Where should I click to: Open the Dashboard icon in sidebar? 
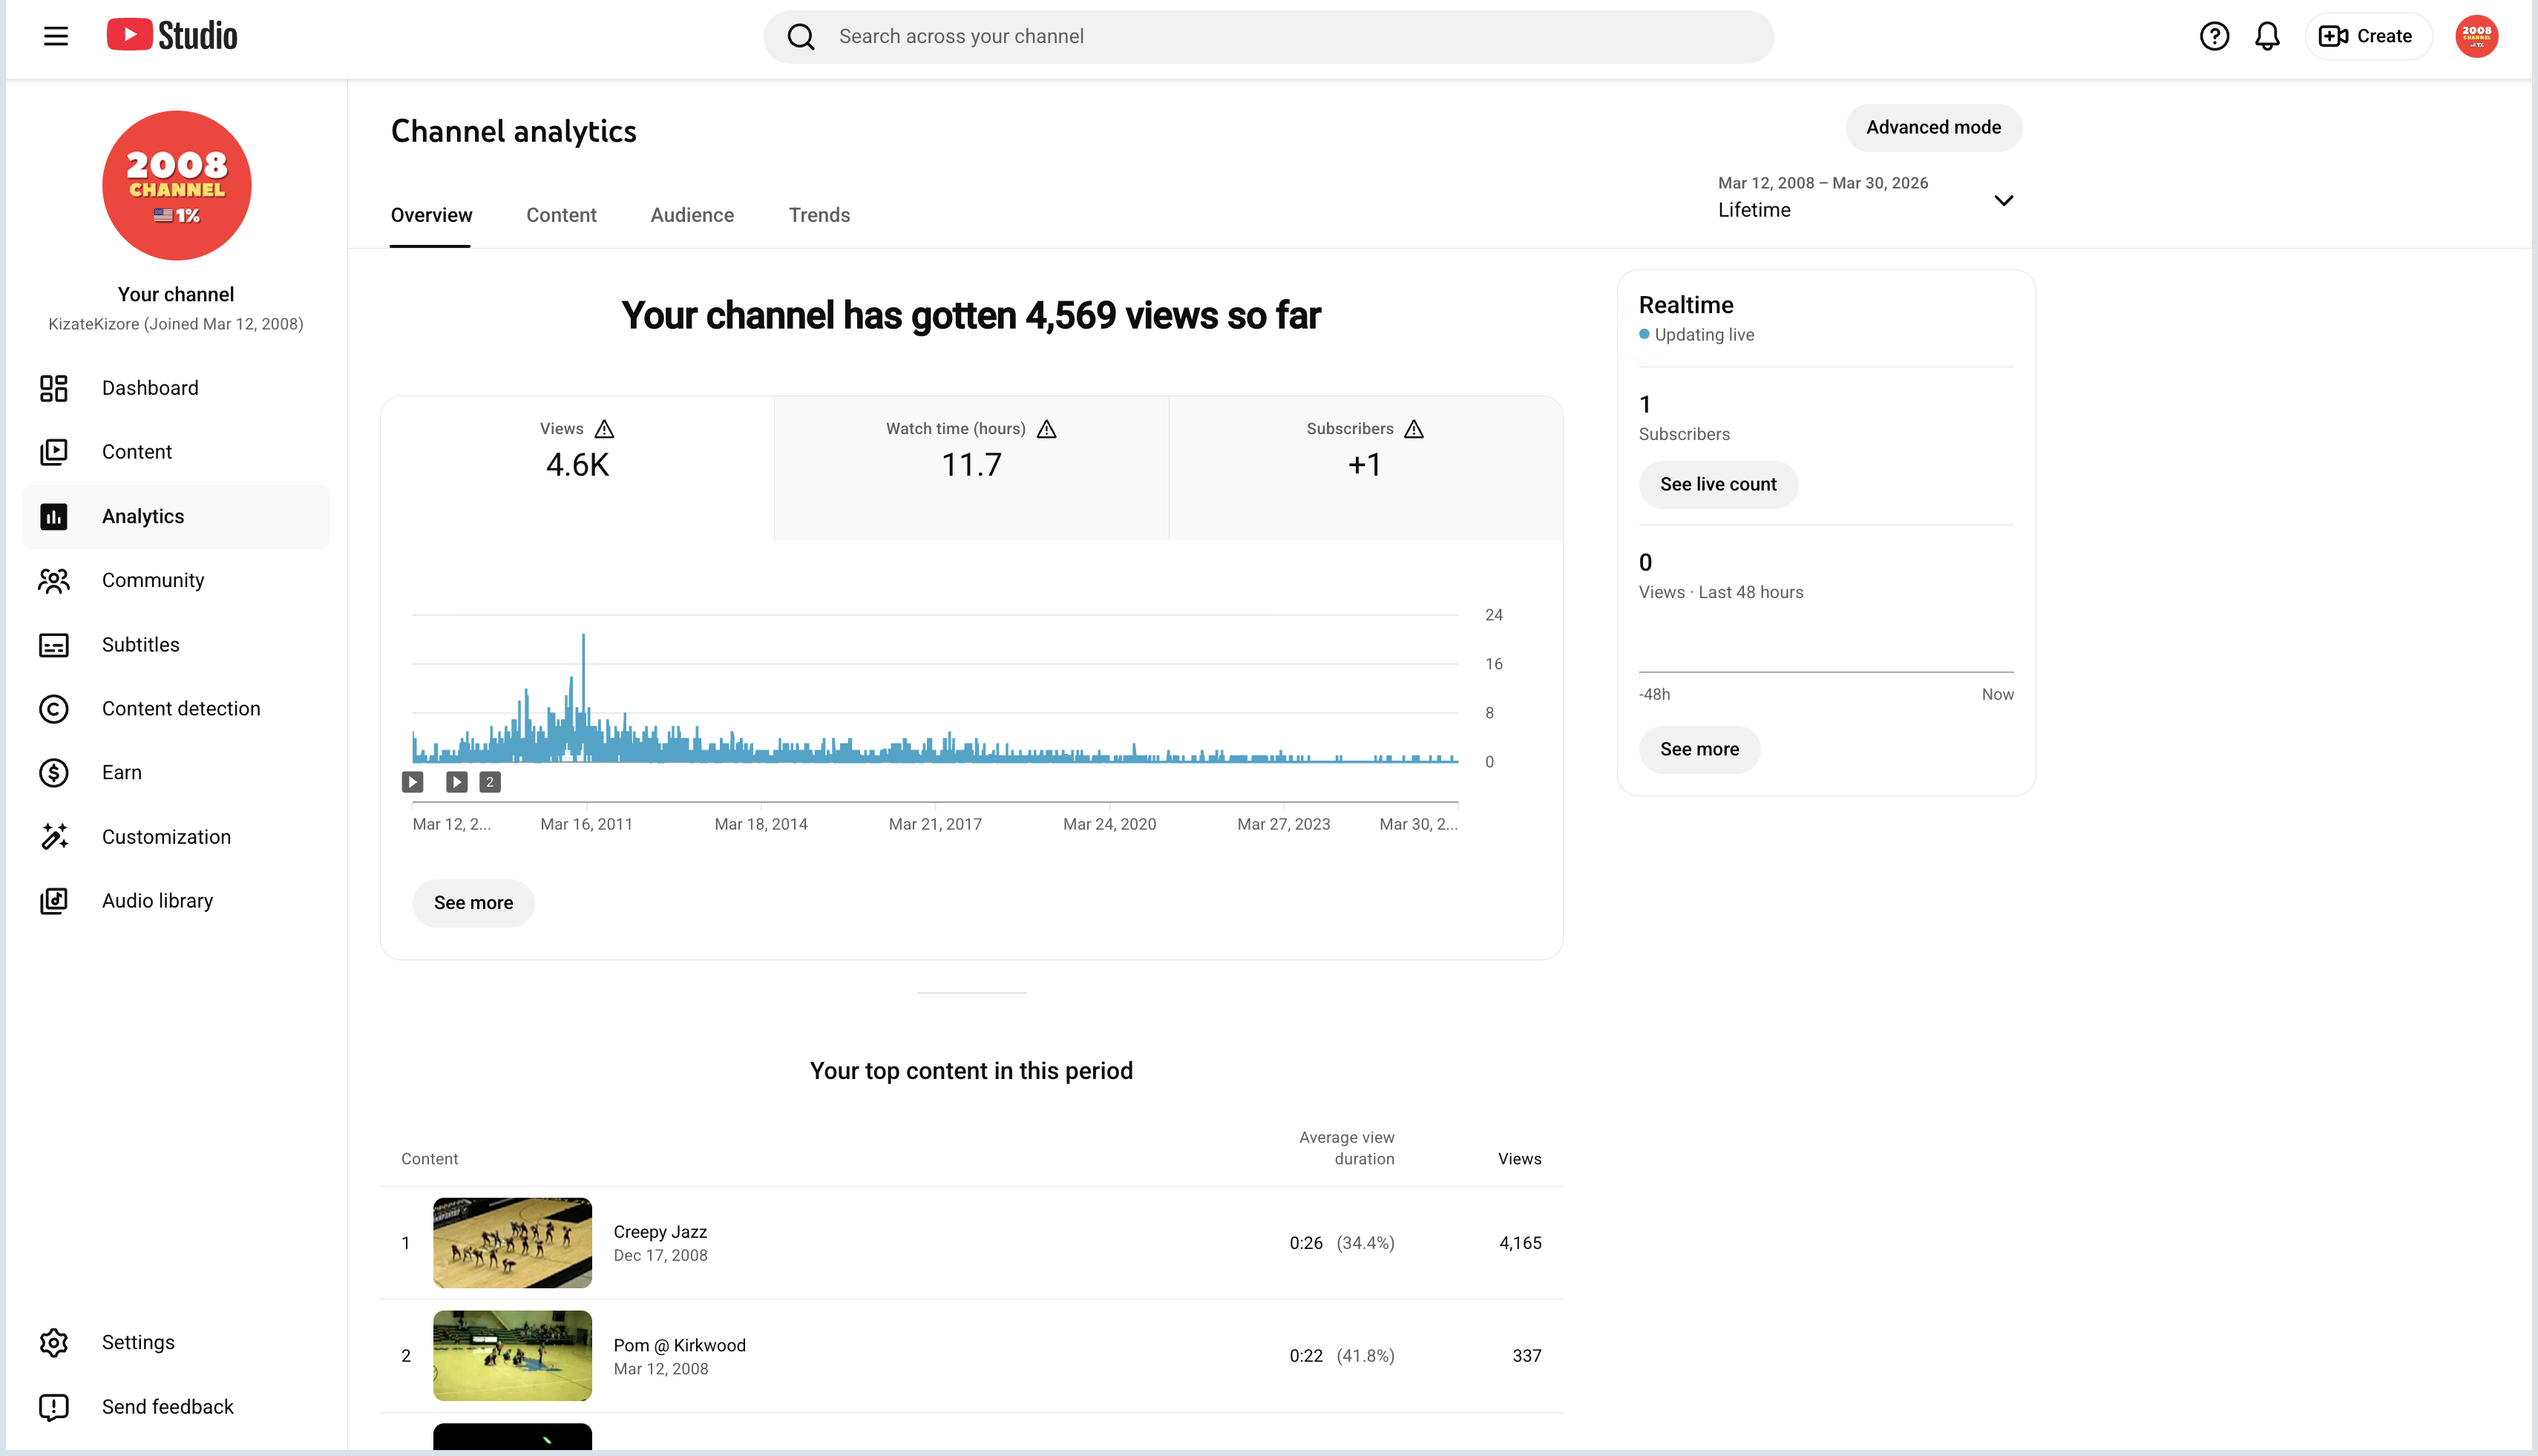click(x=54, y=388)
